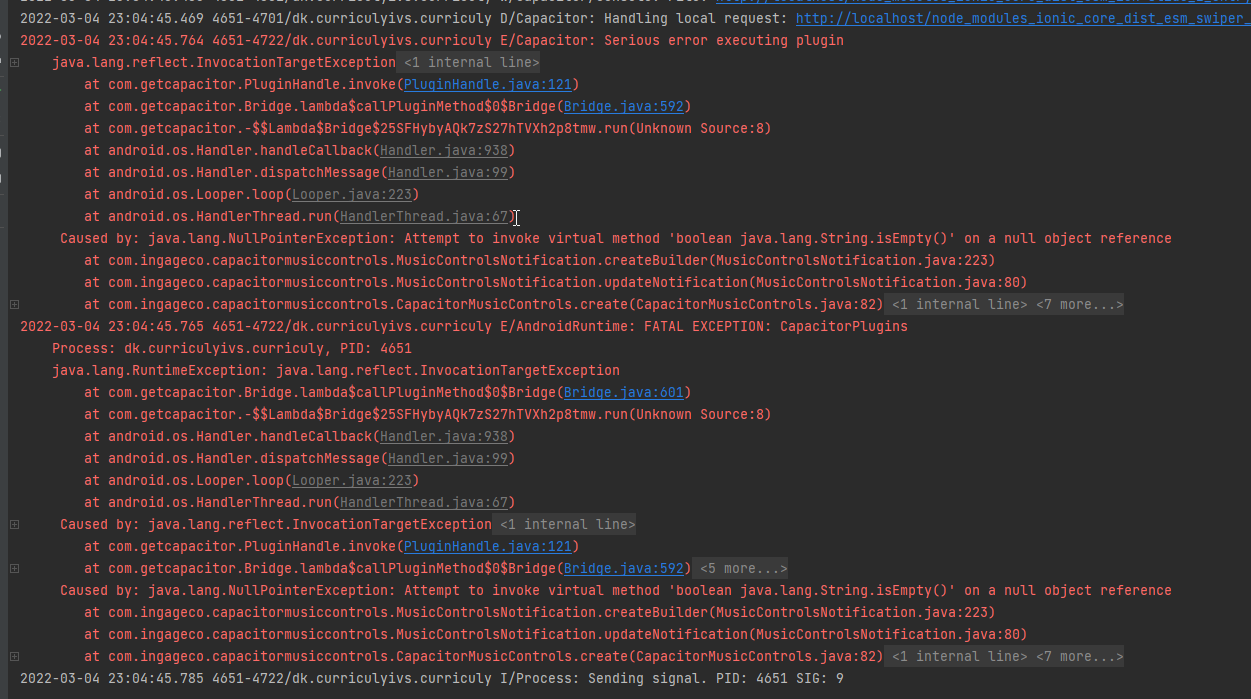Select 'Process: dk.curriculyivs.curriculy, PID: 4651' line
The image size is (1251, 699).
click(x=232, y=348)
